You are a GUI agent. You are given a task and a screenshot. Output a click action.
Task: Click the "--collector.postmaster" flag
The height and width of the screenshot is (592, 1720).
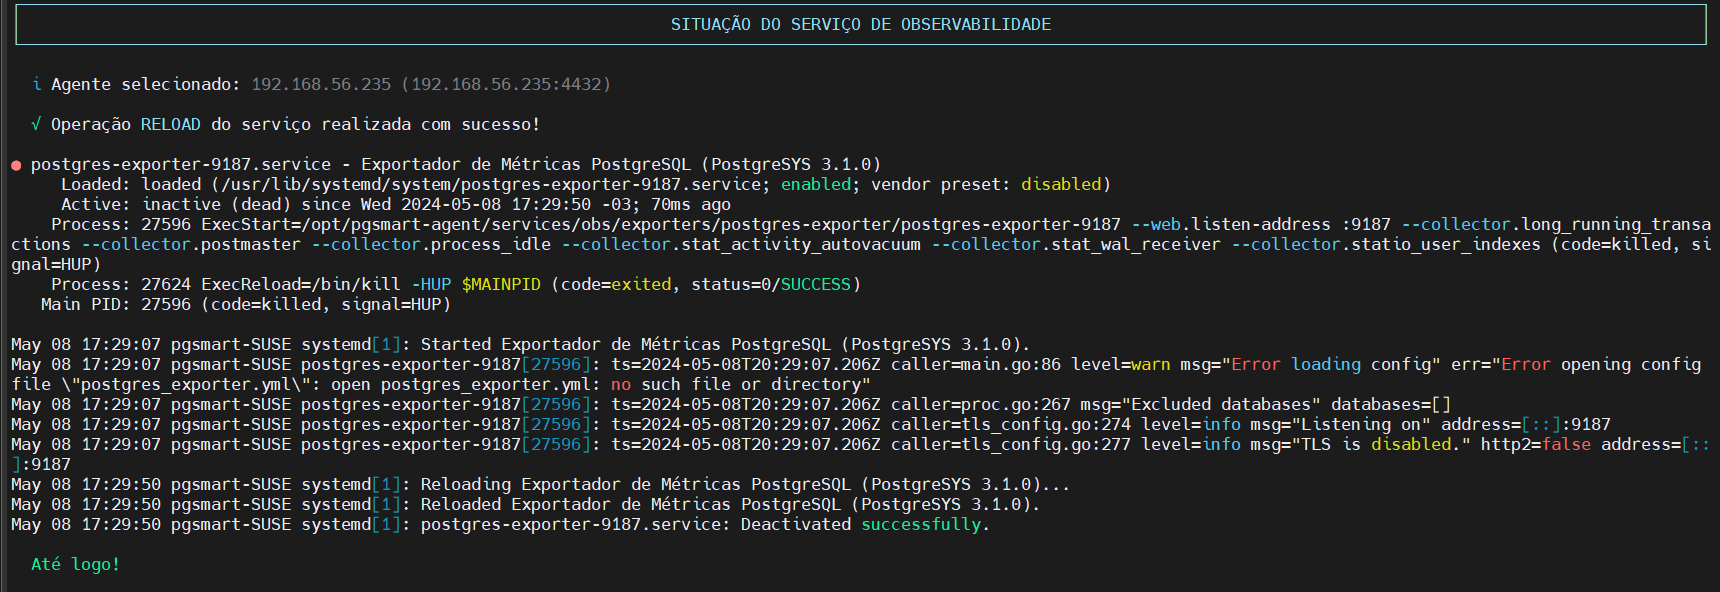tap(191, 244)
